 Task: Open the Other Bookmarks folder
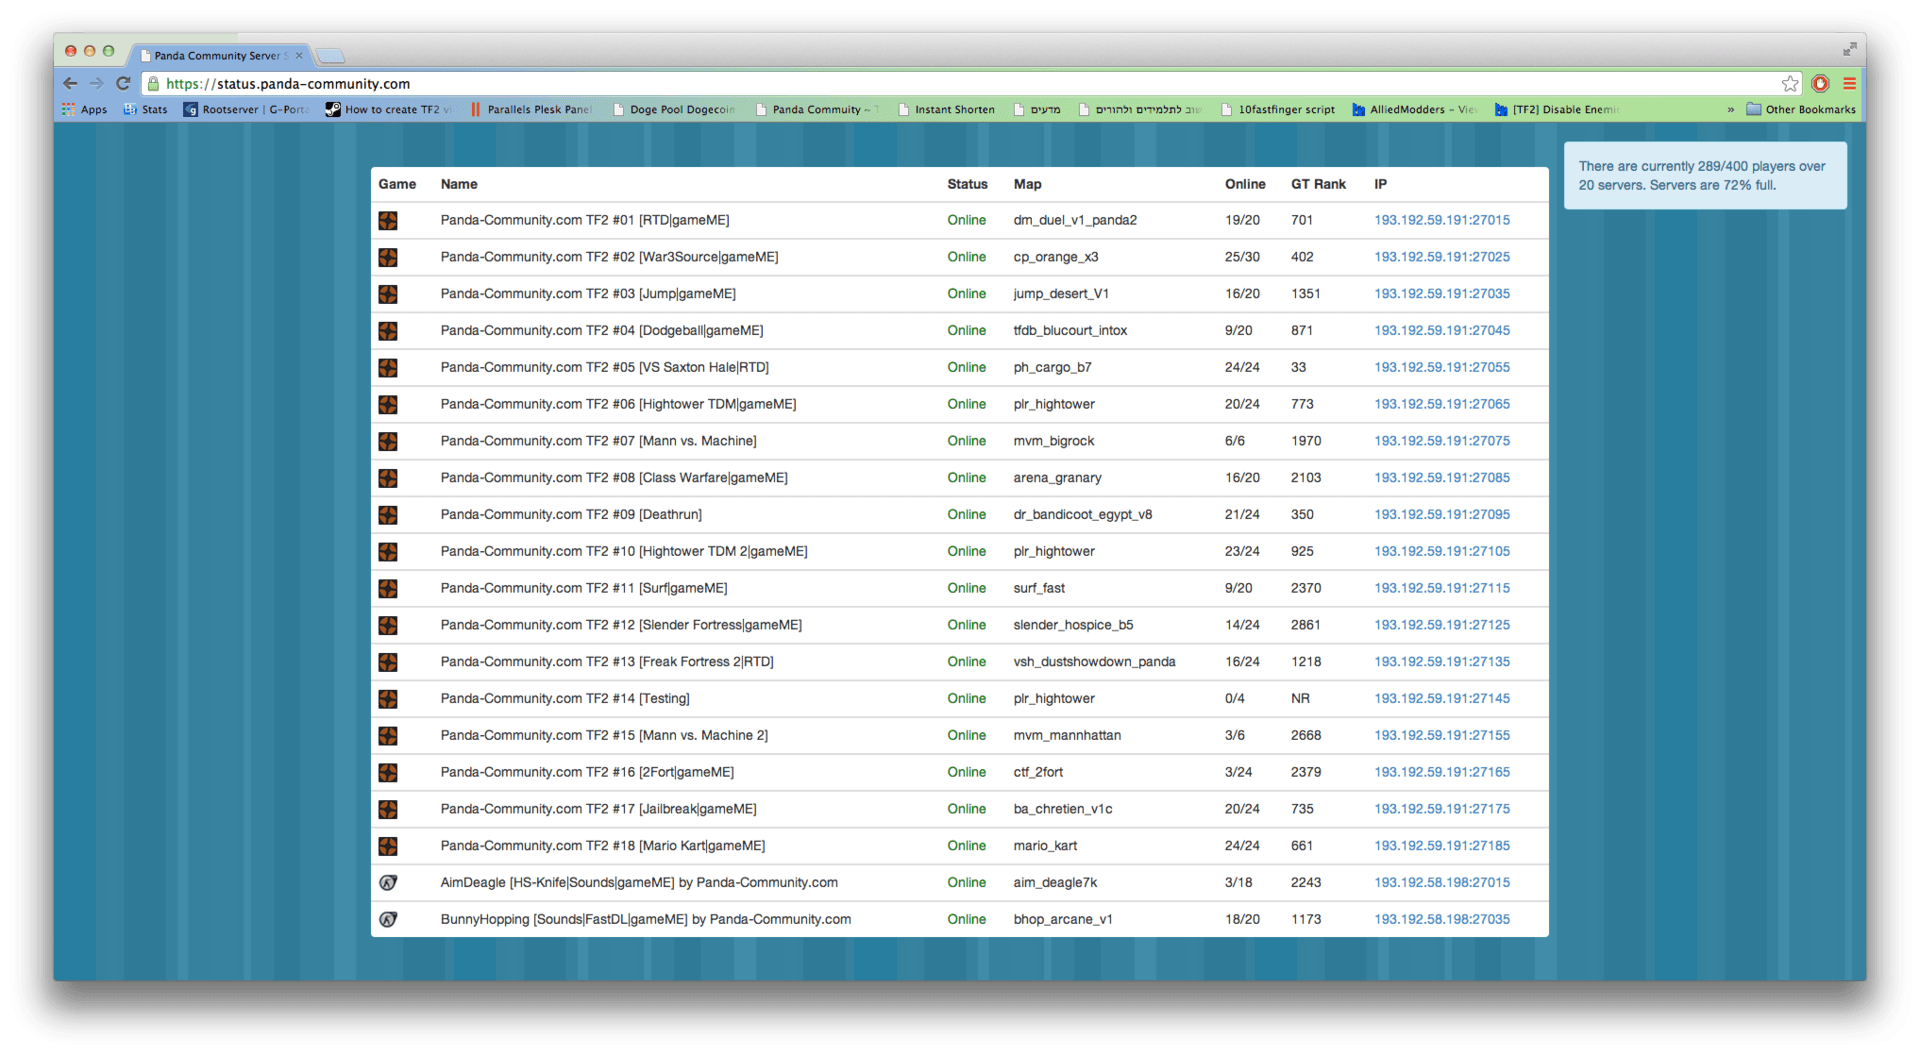click(x=1800, y=110)
